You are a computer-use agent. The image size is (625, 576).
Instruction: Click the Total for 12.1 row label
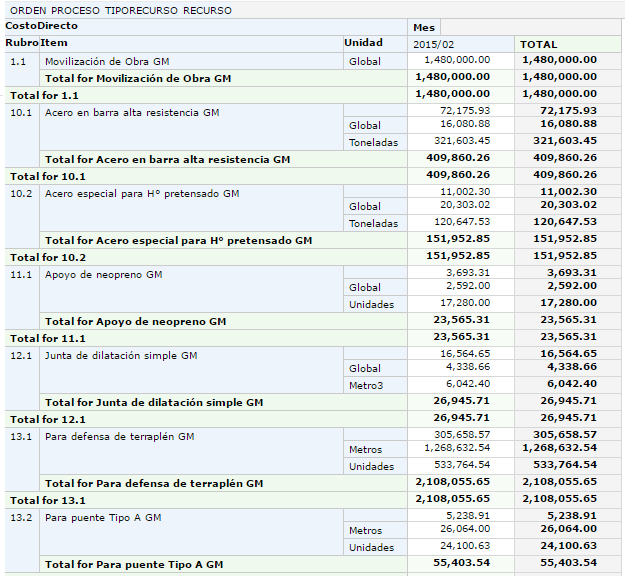pyautogui.click(x=47, y=419)
